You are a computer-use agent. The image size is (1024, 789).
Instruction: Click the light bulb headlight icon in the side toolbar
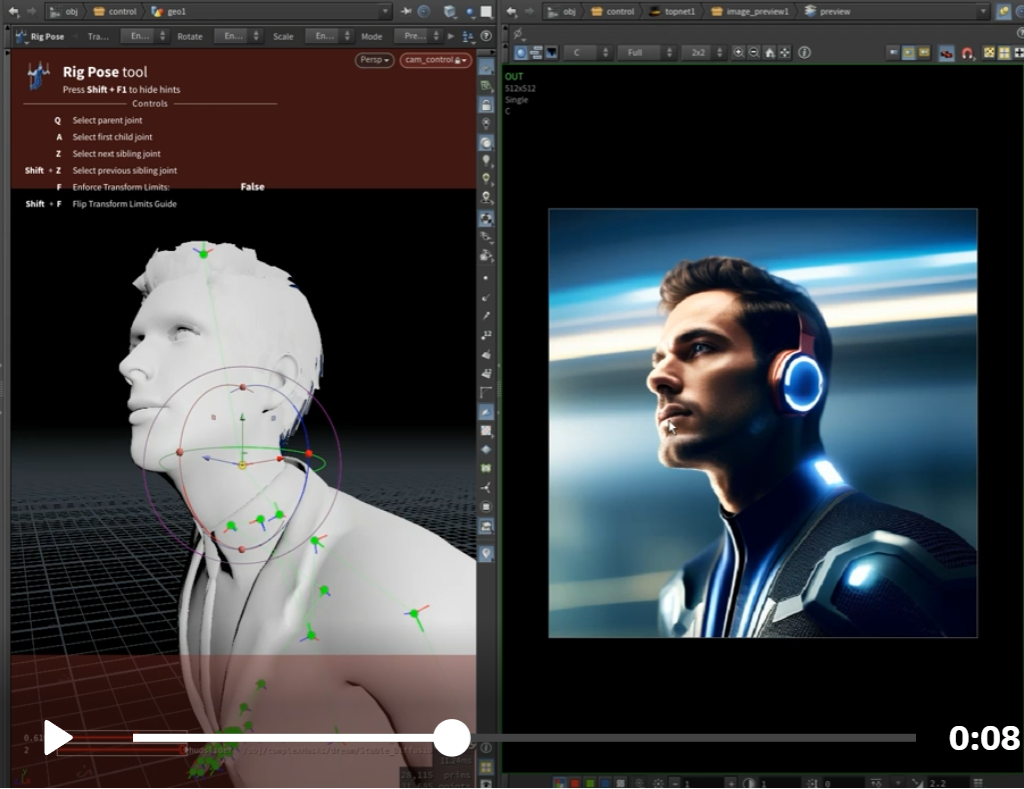(x=486, y=160)
